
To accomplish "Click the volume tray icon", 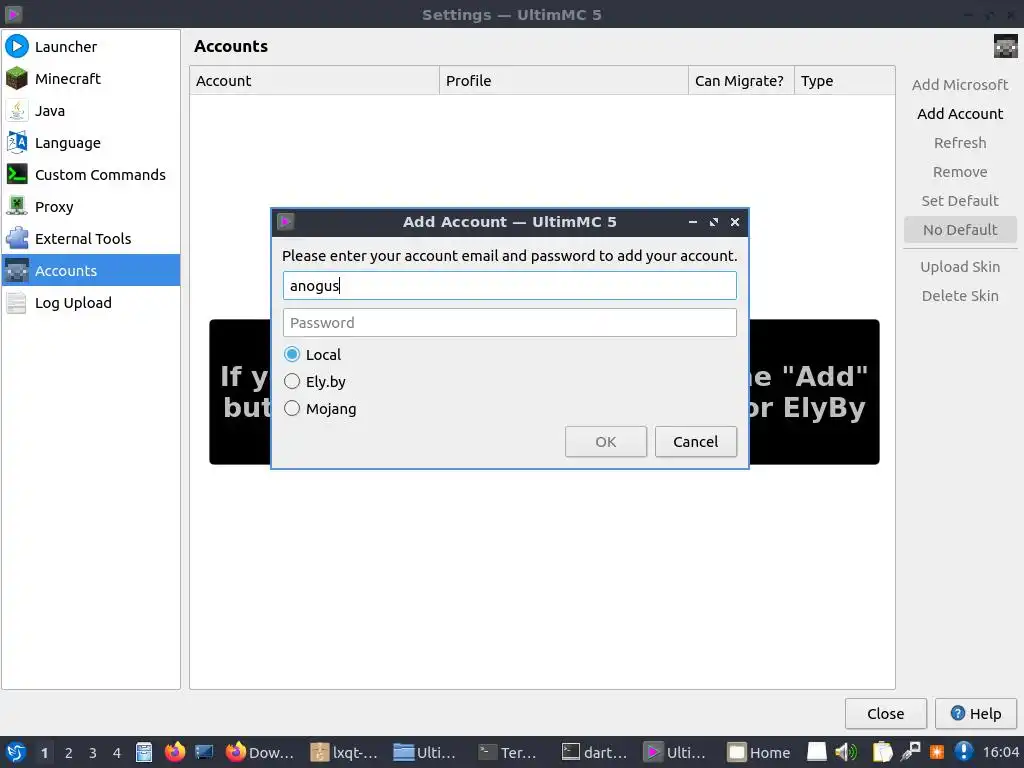I will click(846, 752).
